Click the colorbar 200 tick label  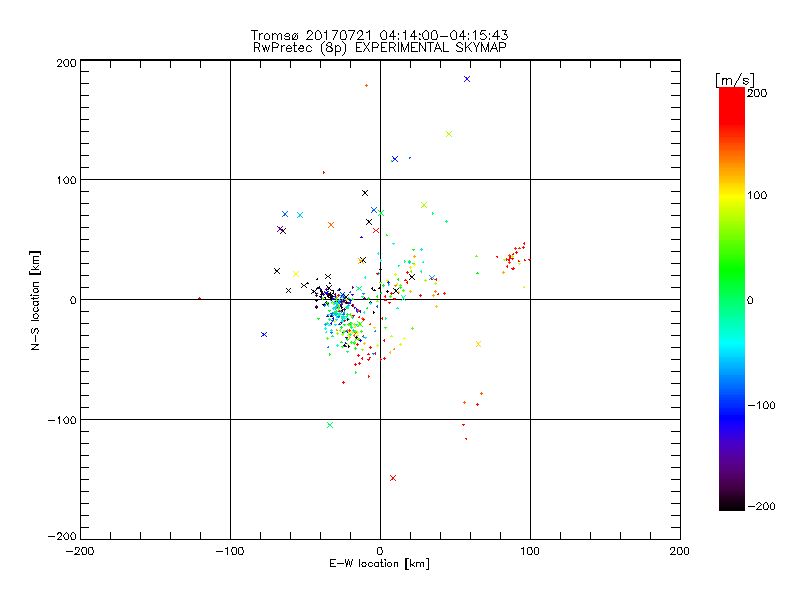click(757, 93)
